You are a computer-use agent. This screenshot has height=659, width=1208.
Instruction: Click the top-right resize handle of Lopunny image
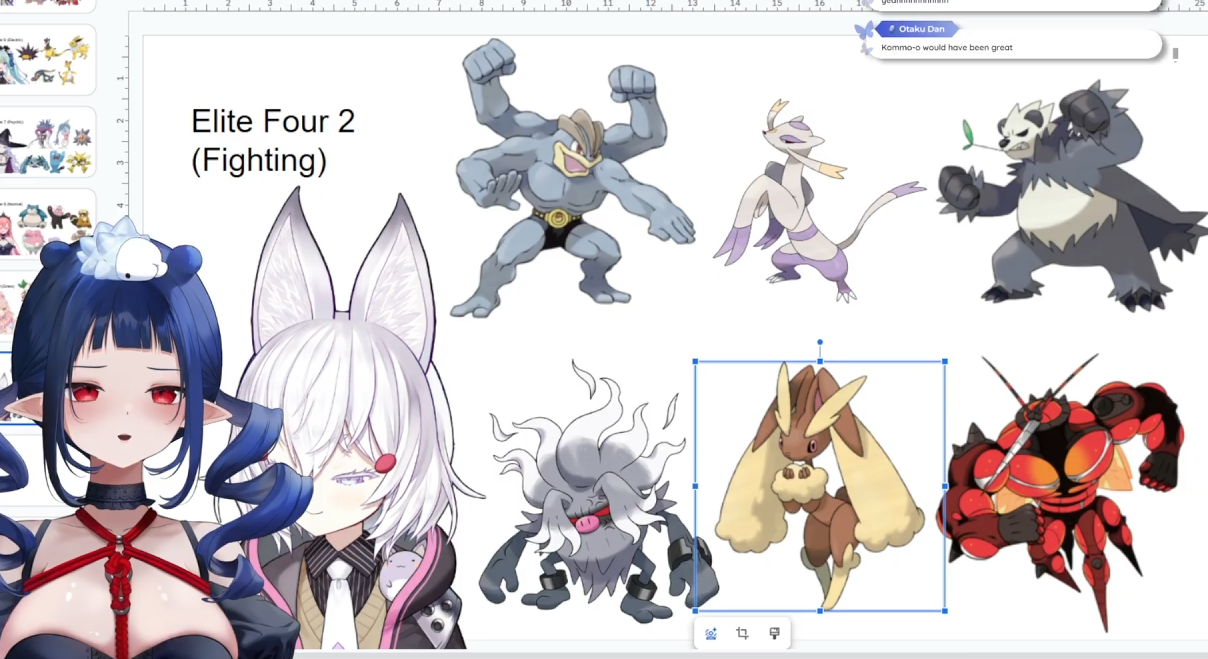coord(945,362)
